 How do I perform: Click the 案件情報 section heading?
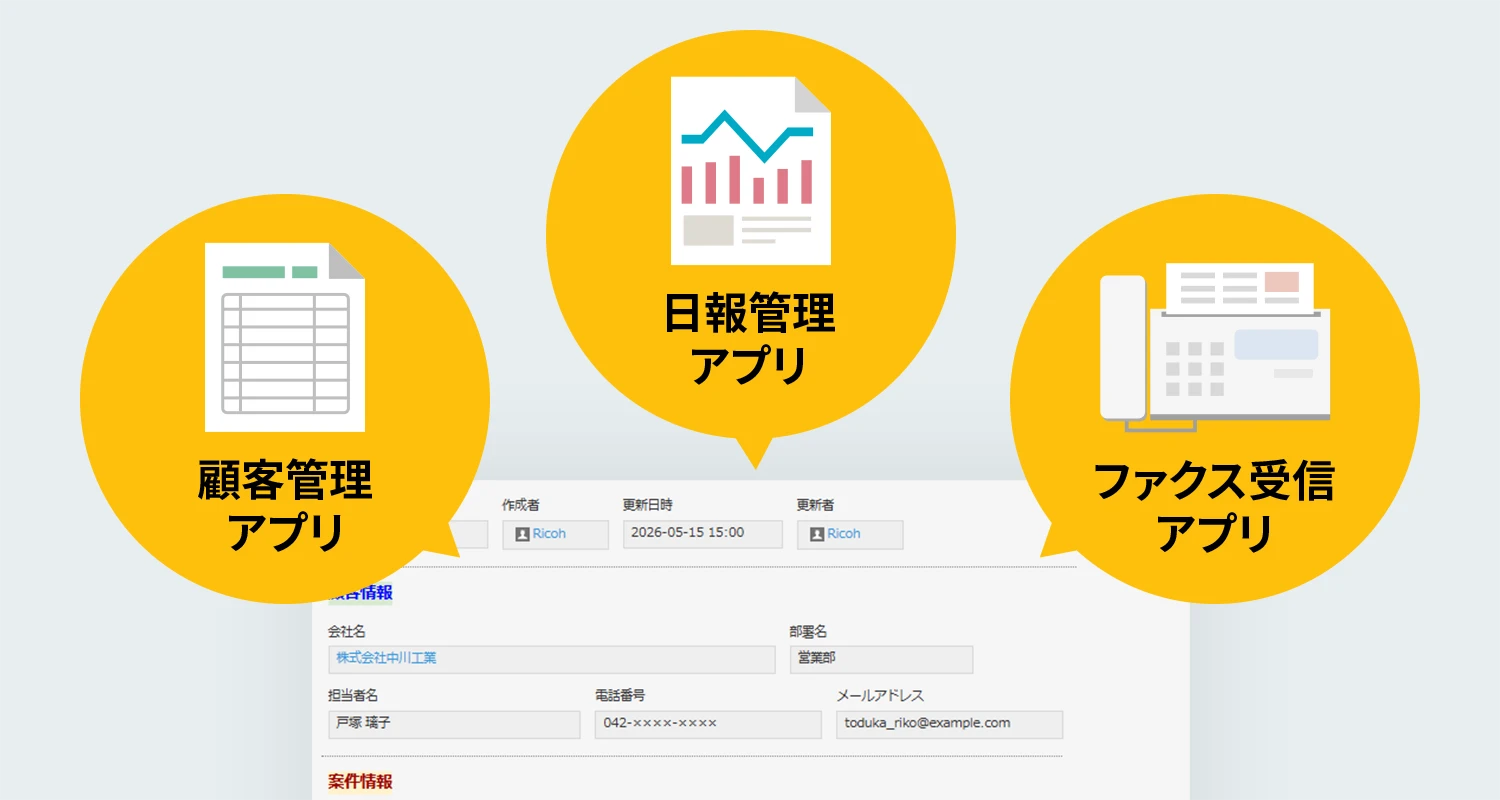tap(360, 781)
